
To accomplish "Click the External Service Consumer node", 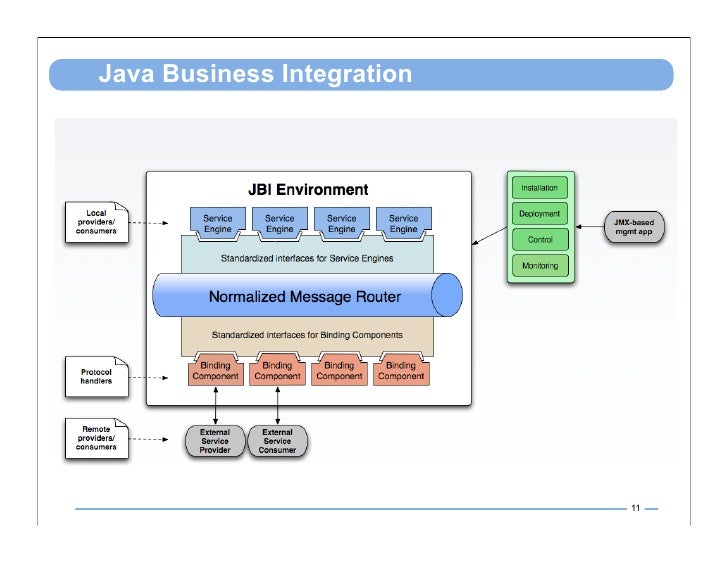I will (277, 441).
